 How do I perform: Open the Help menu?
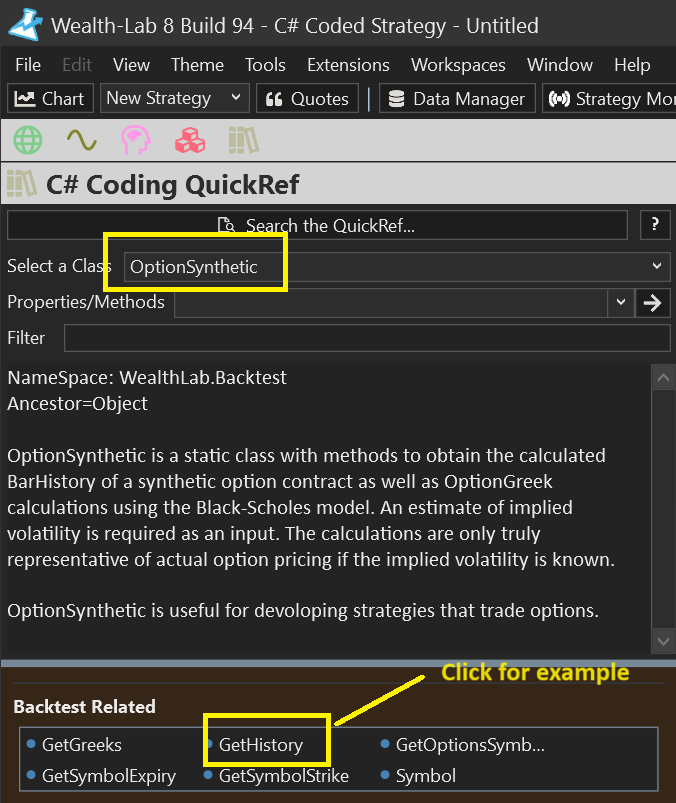click(x=632, y=65)
